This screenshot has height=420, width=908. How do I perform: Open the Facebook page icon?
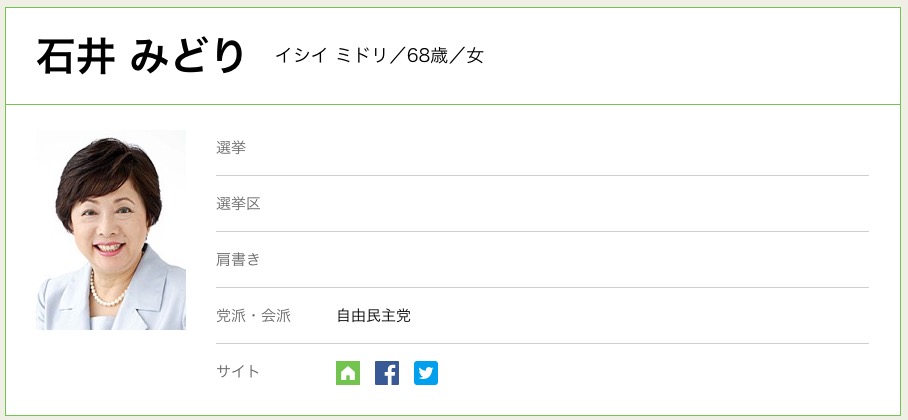387,373
